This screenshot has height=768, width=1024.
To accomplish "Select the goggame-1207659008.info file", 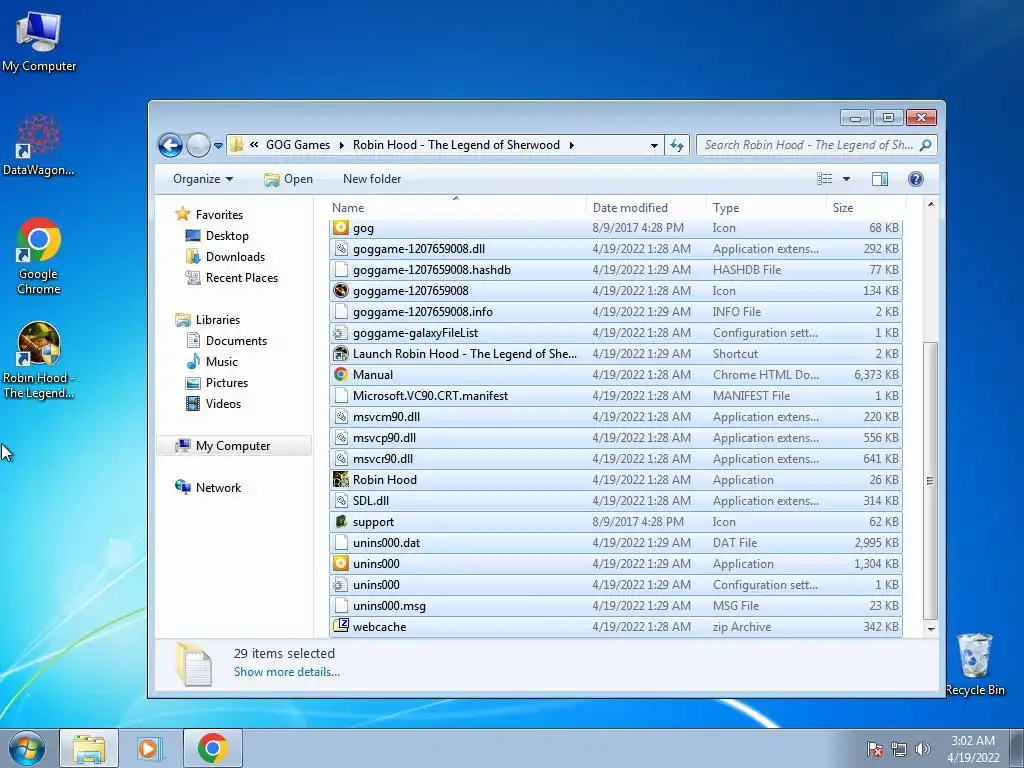I will (x=615, y=312).
